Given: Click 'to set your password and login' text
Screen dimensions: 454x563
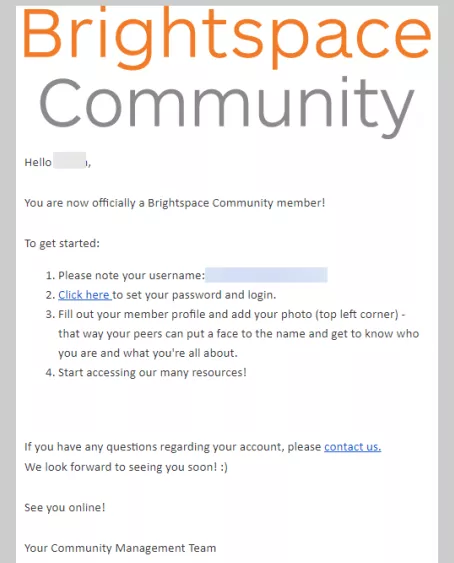Looking at the screenshot, I should coord(195,295).
